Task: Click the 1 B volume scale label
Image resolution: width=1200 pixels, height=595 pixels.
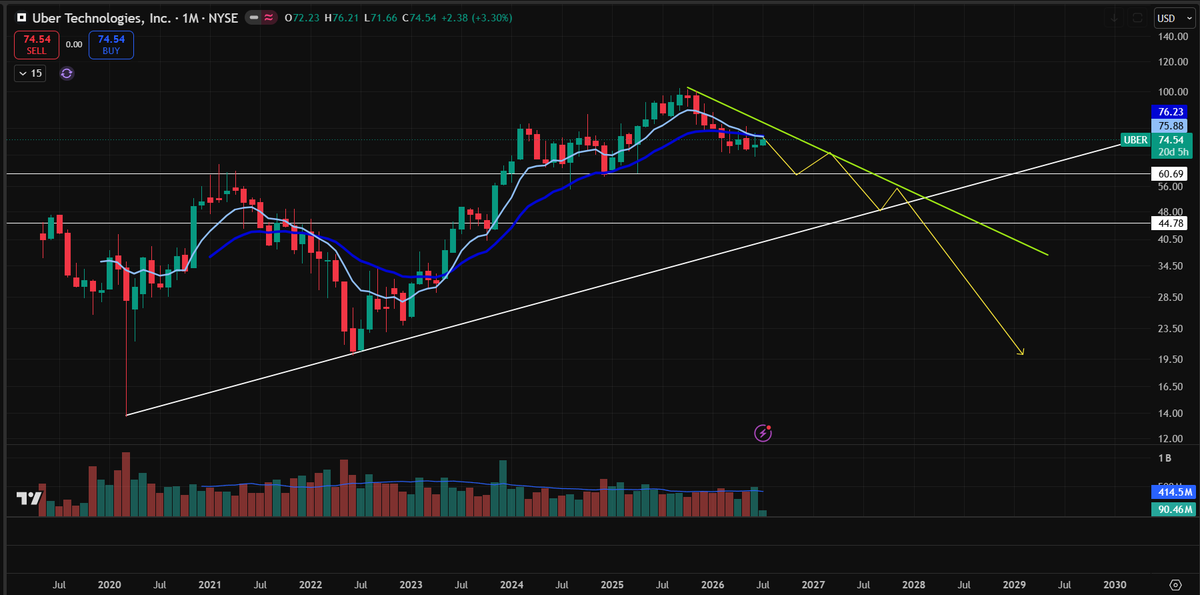Action: point(1166,457)
